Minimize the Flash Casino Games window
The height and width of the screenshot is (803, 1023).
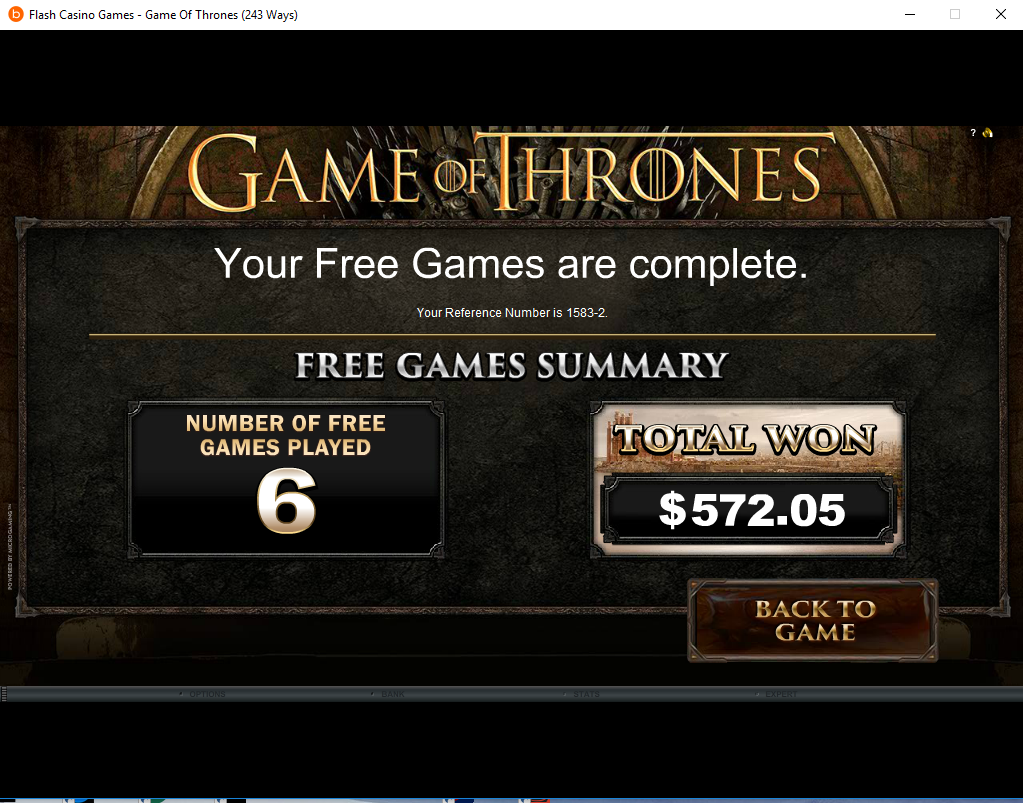click(x=910, y=14)
